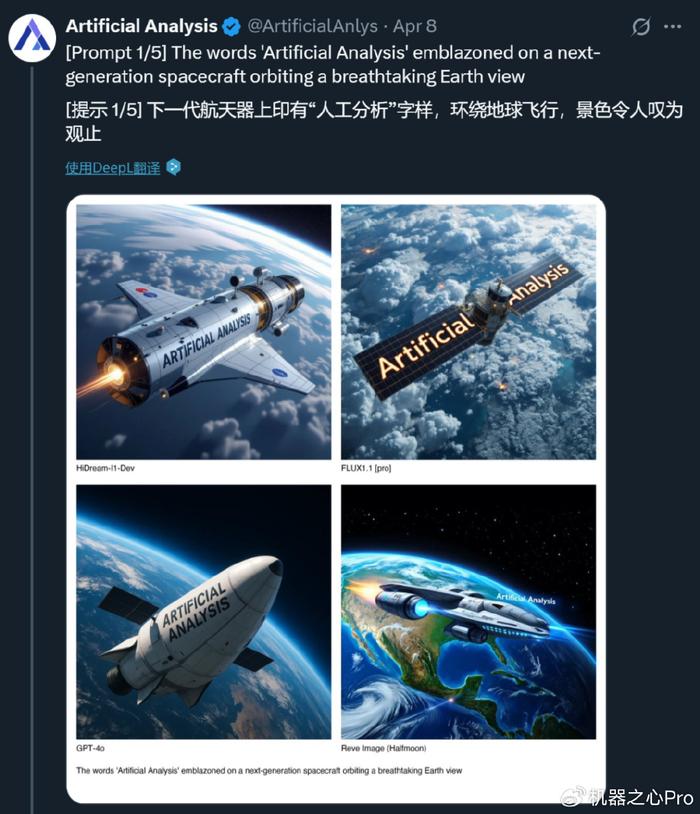
Task: Open the Grok explain icon
Action: click(x=641, y=26)
